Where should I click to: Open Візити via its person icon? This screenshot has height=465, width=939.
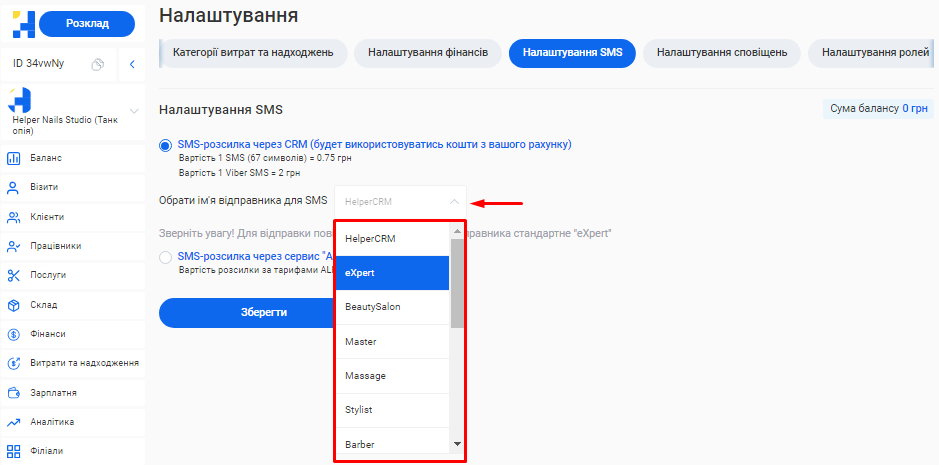[14, 187]
